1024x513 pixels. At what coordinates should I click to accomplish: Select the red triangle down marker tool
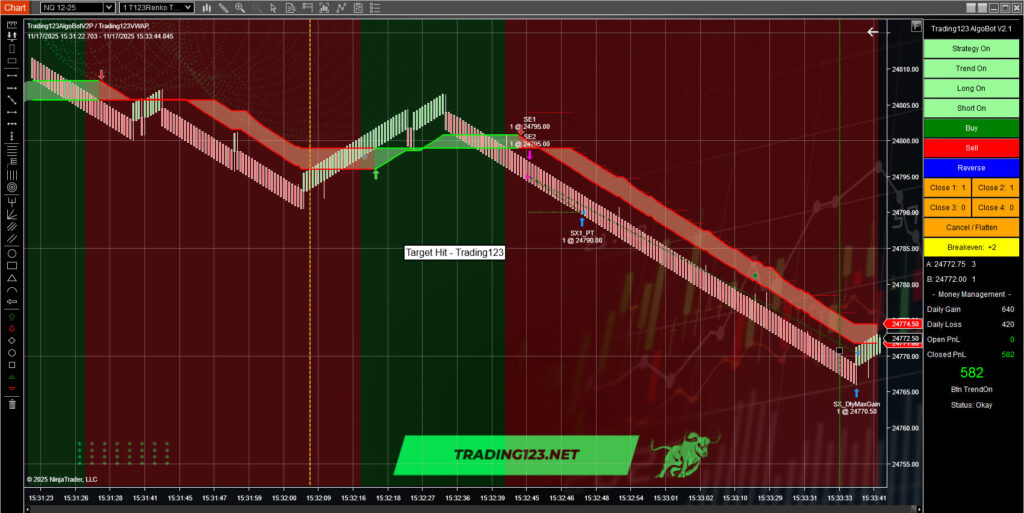(11, 388)
